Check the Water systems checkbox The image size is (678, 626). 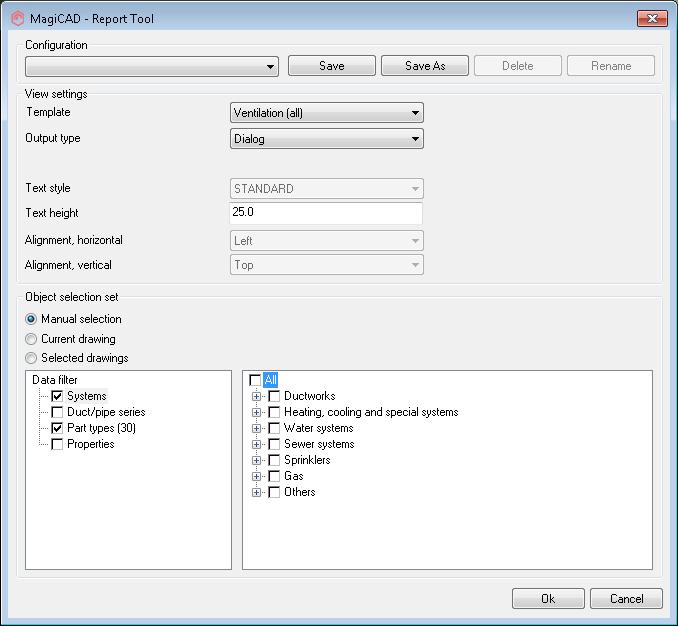point(274,428)
